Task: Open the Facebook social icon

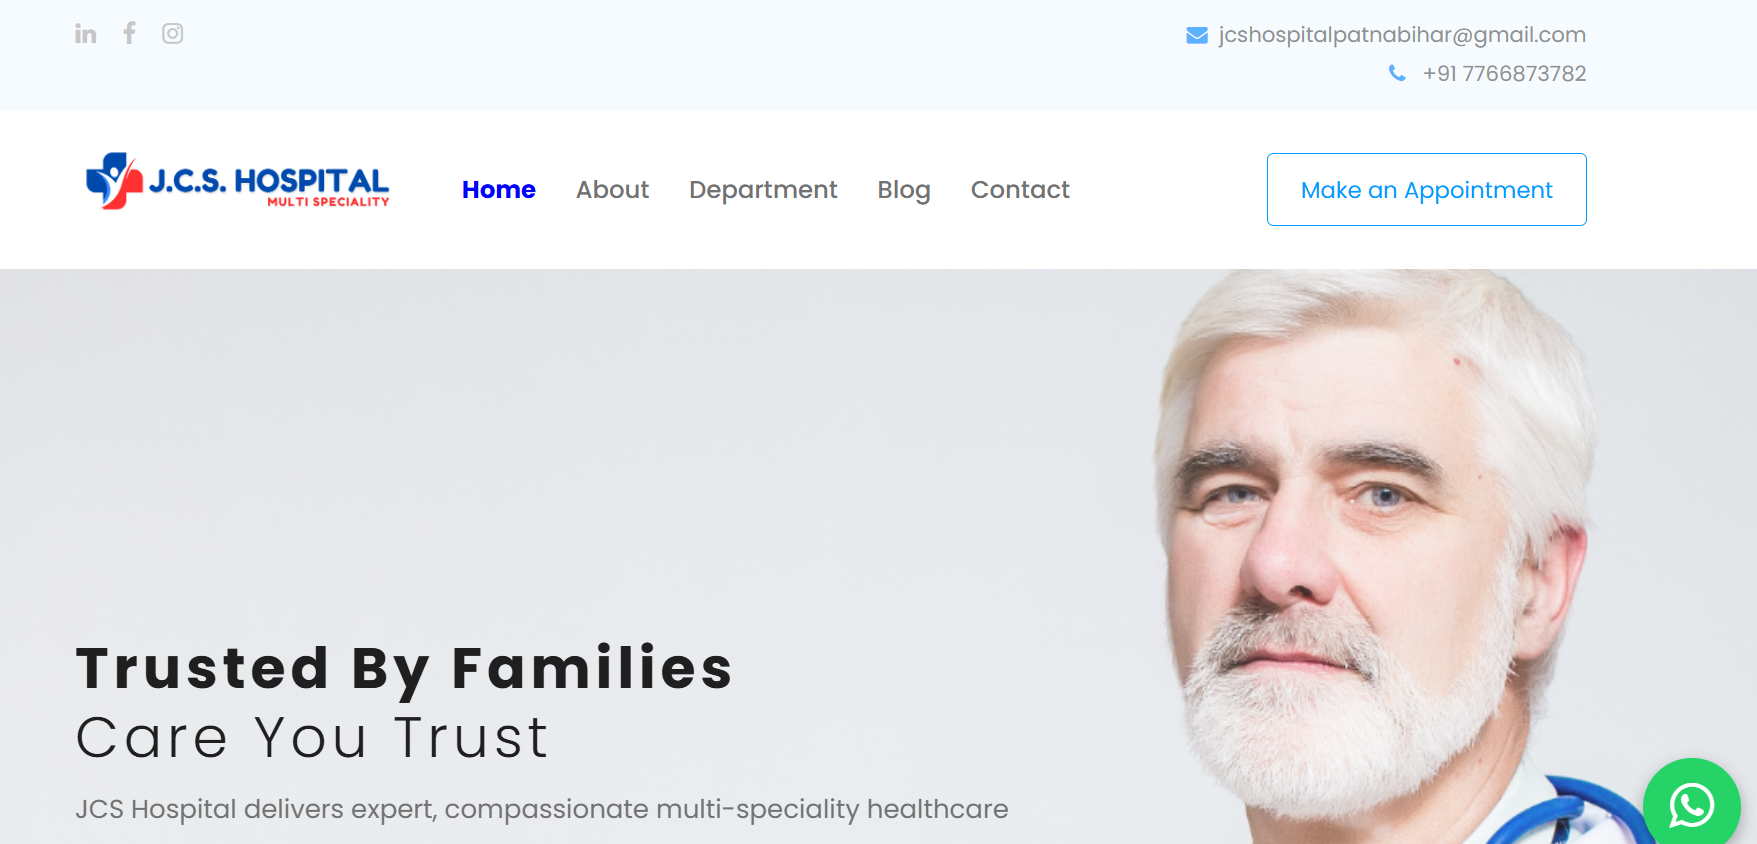Action: point(129,33)
